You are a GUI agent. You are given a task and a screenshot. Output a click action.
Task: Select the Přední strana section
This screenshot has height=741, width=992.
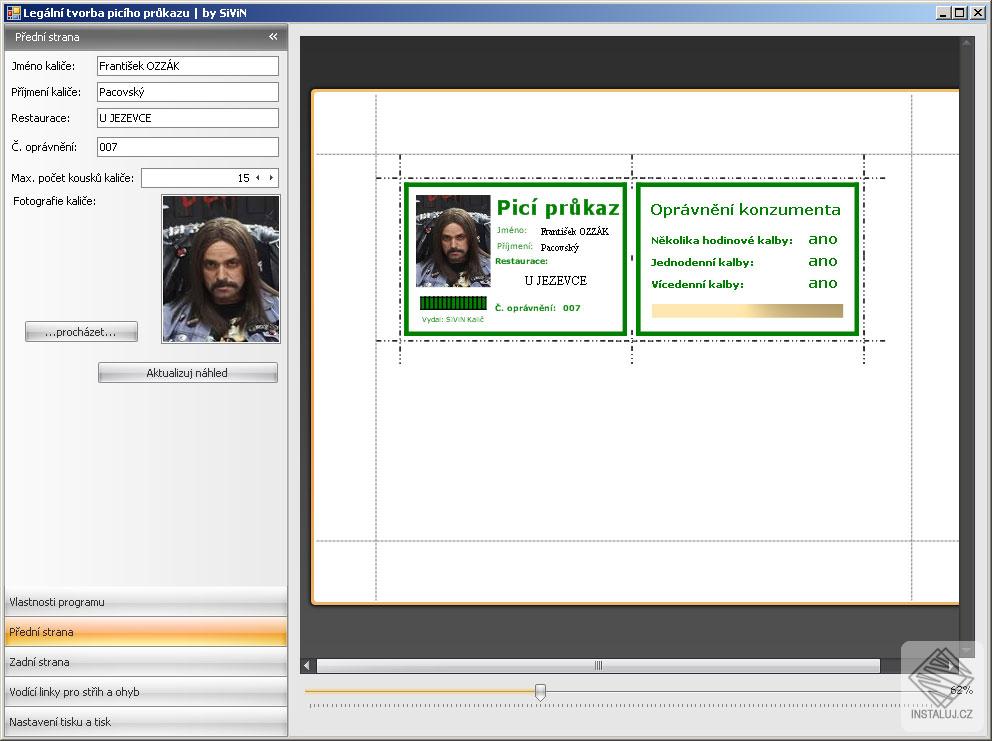coord(146,632)
